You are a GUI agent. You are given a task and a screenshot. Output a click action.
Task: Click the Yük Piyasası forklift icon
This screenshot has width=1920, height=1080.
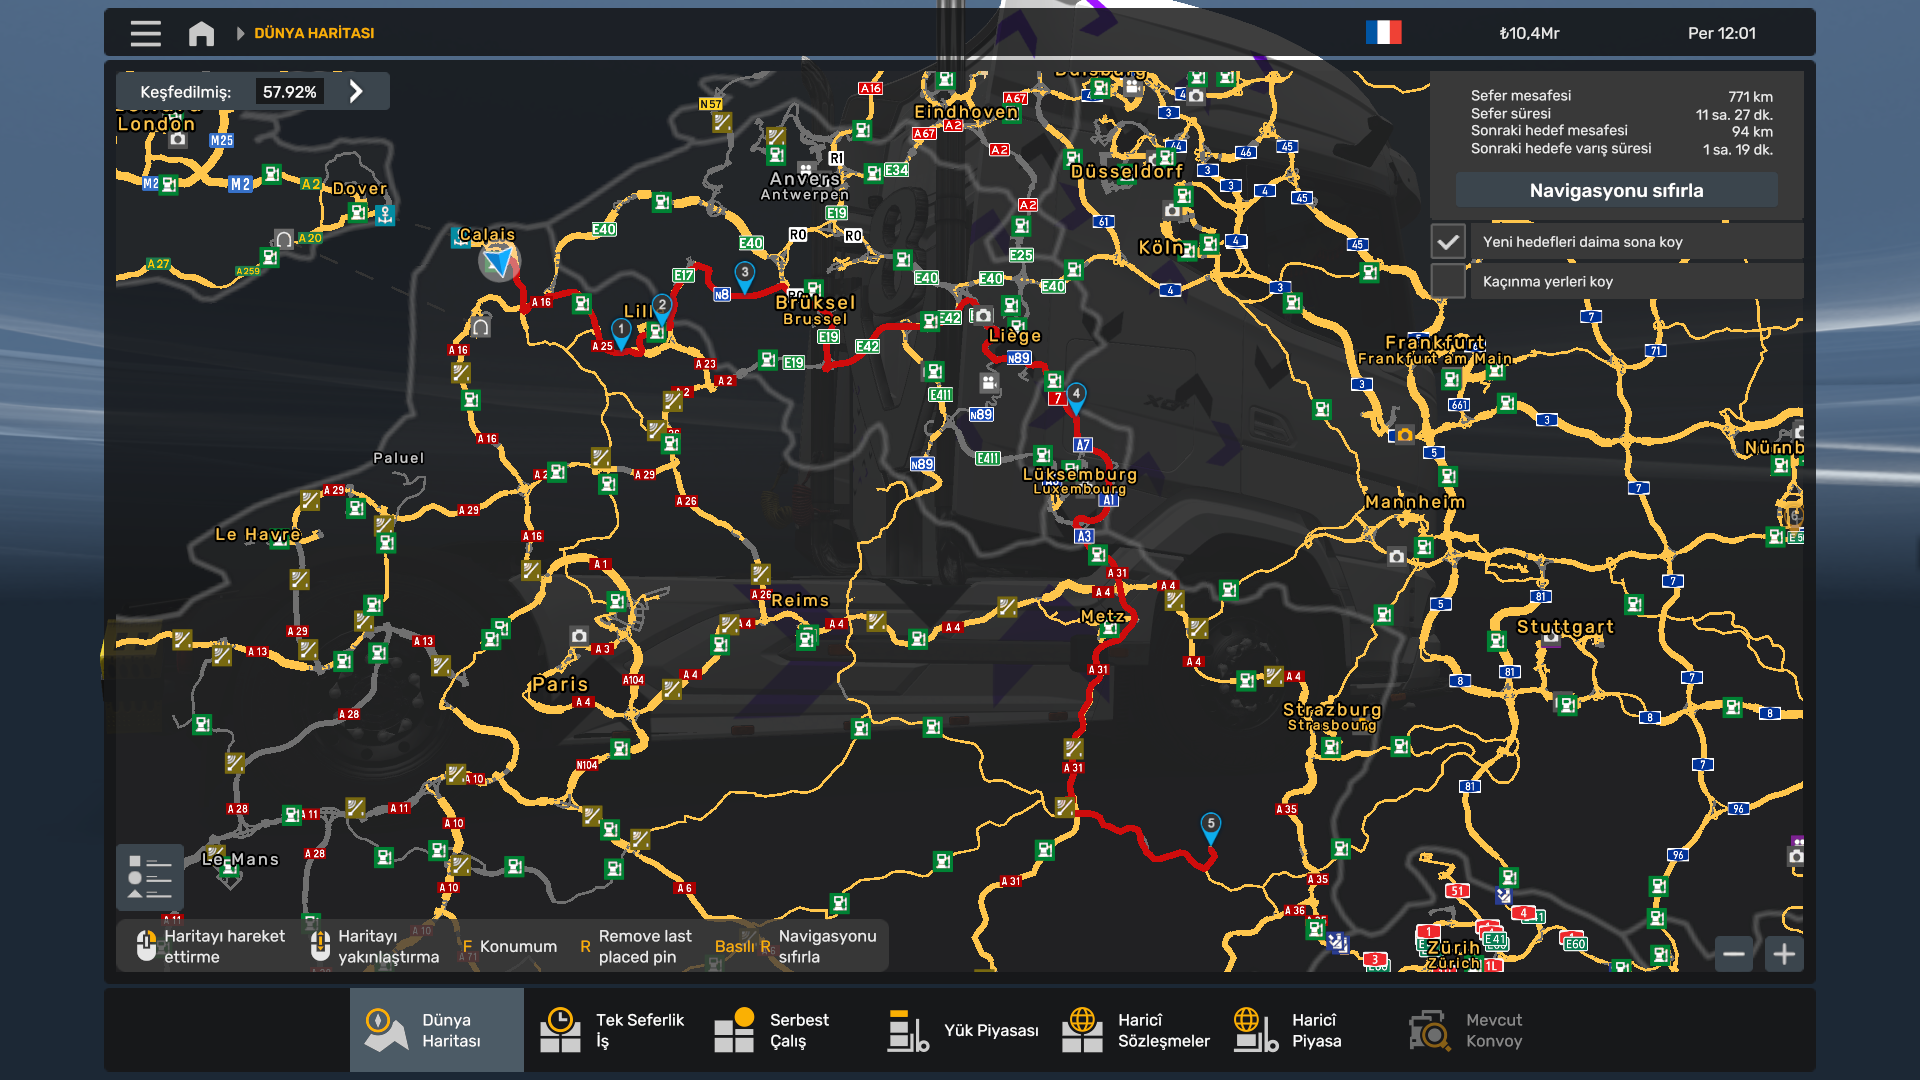pos(908,1030)
